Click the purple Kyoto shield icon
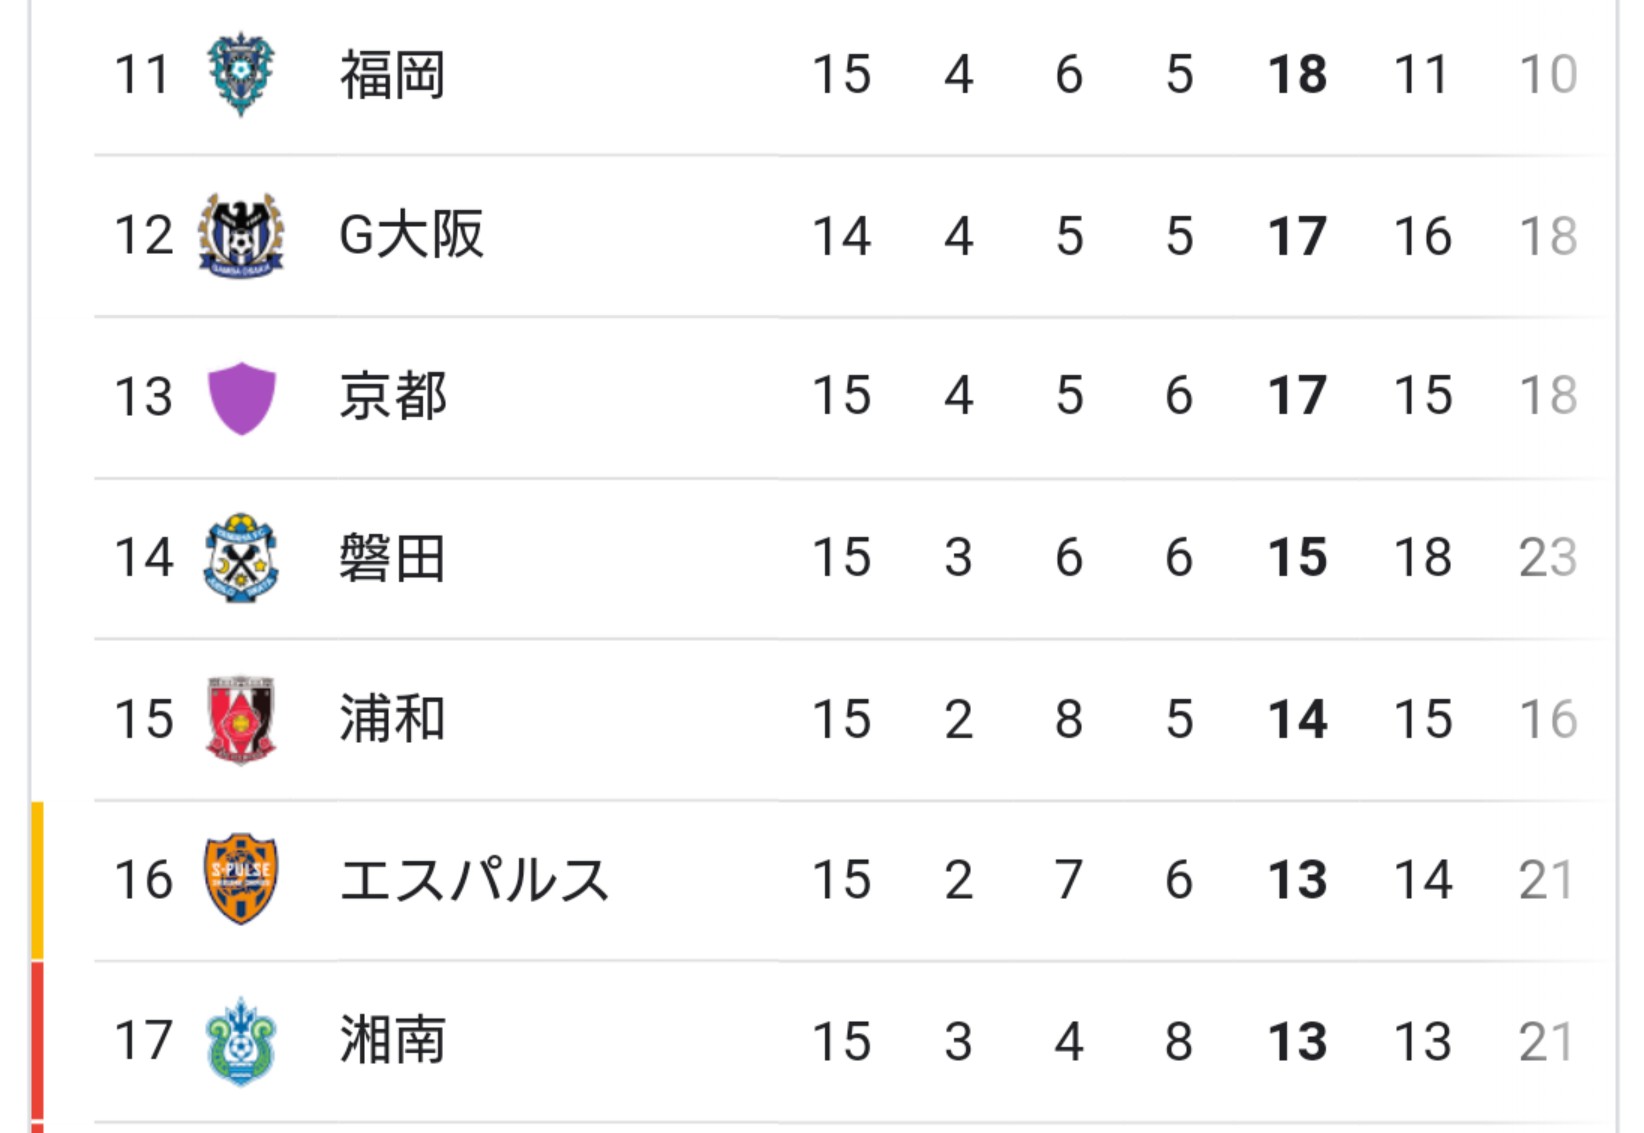Image resolution: width=1644 pixels, height=1133 pixels. 241,397
